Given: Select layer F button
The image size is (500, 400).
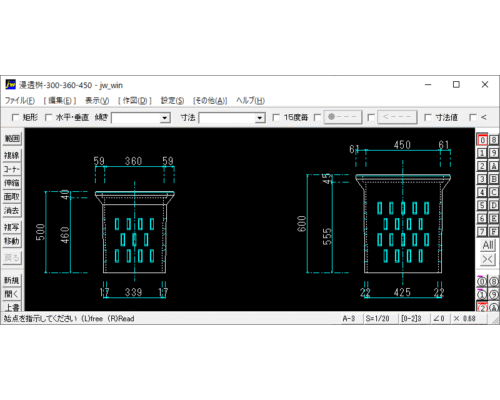Looking at the screenshot, I should pyautogui.click(x=494, y=231).
